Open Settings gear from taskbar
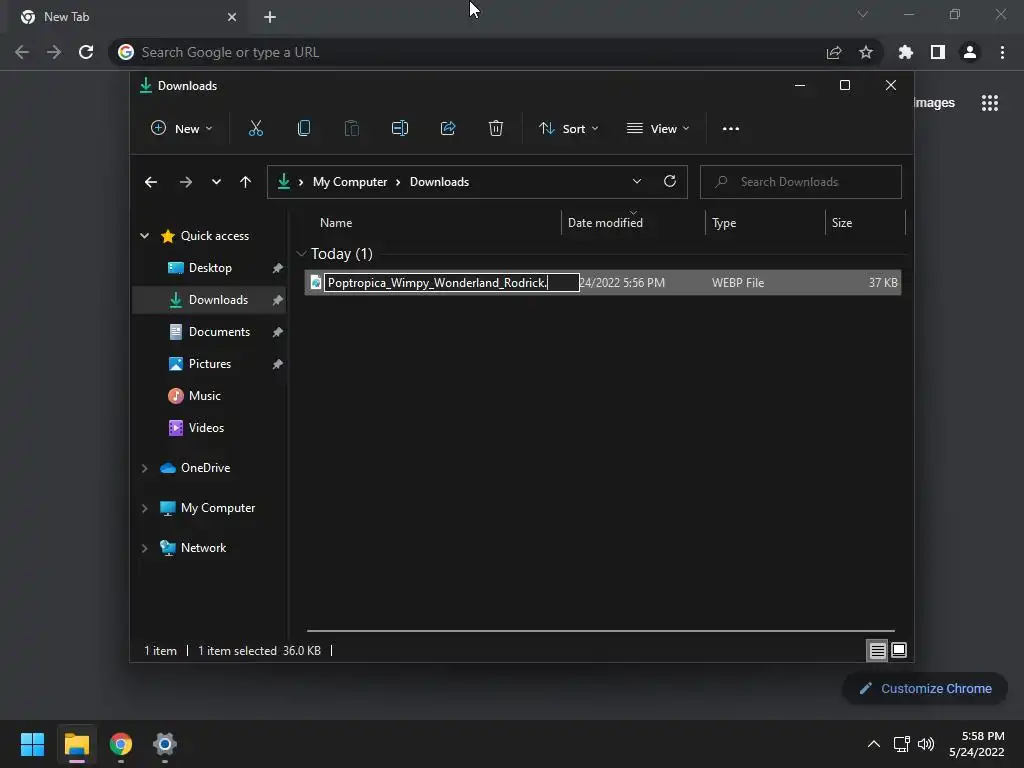Screen dimensions: 1024x768 tap(165, 744)
